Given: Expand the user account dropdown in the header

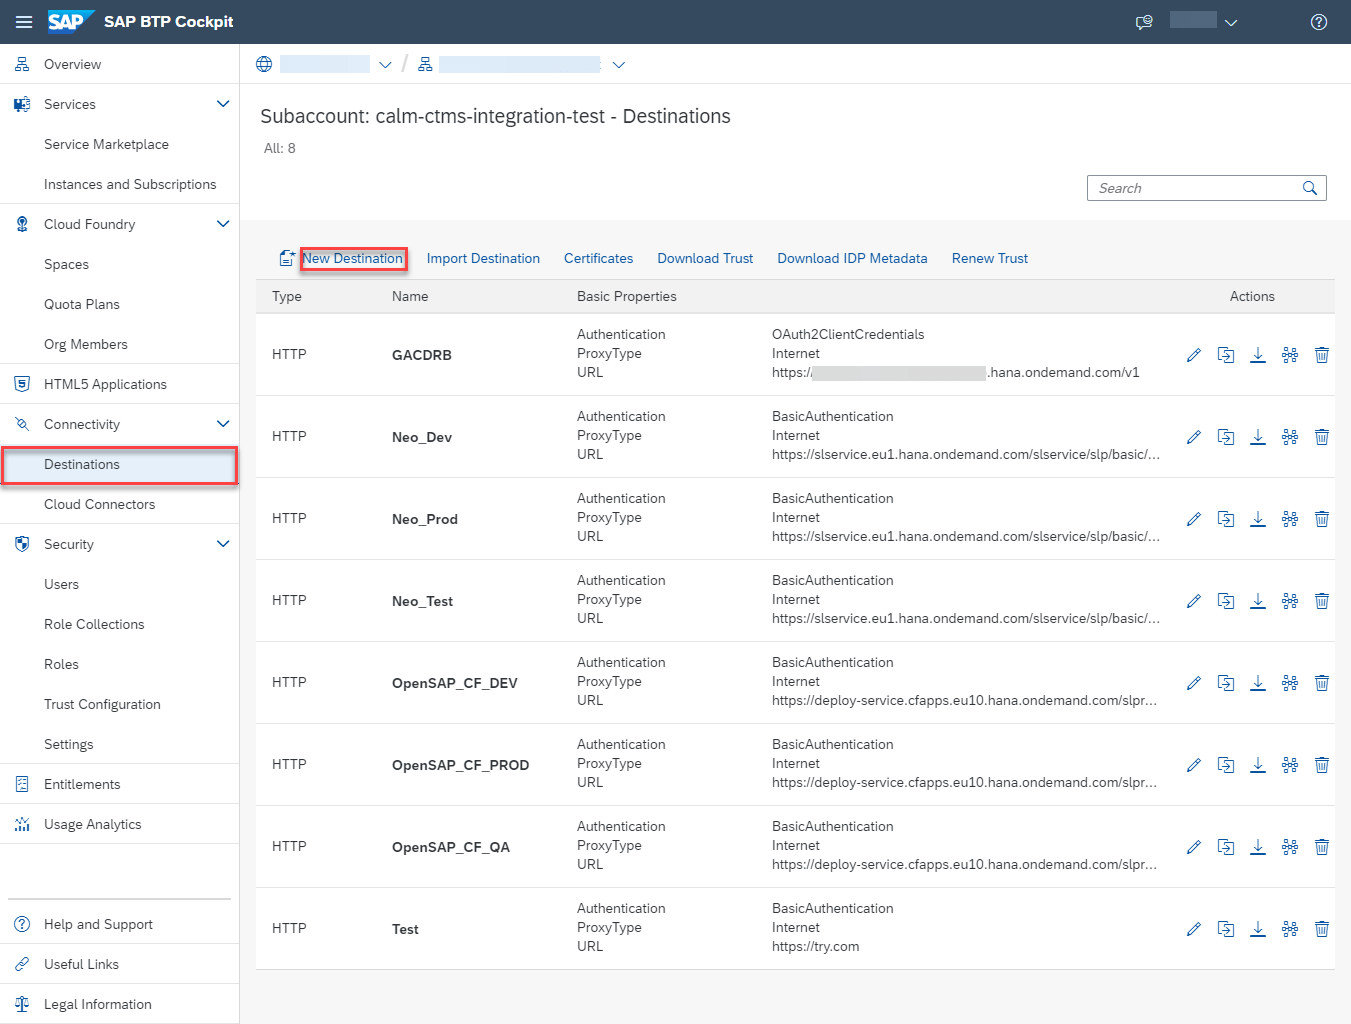Looking at the screenshot, I should tap(1231, 23).
